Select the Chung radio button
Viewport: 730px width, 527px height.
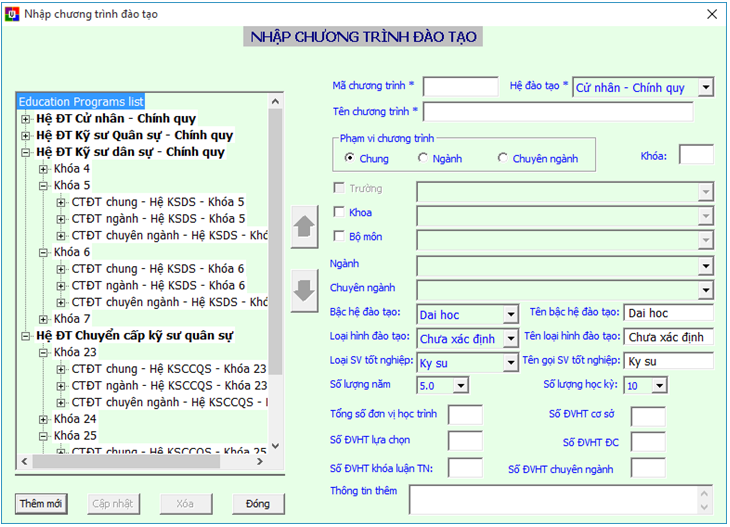(x=349, y=158)
